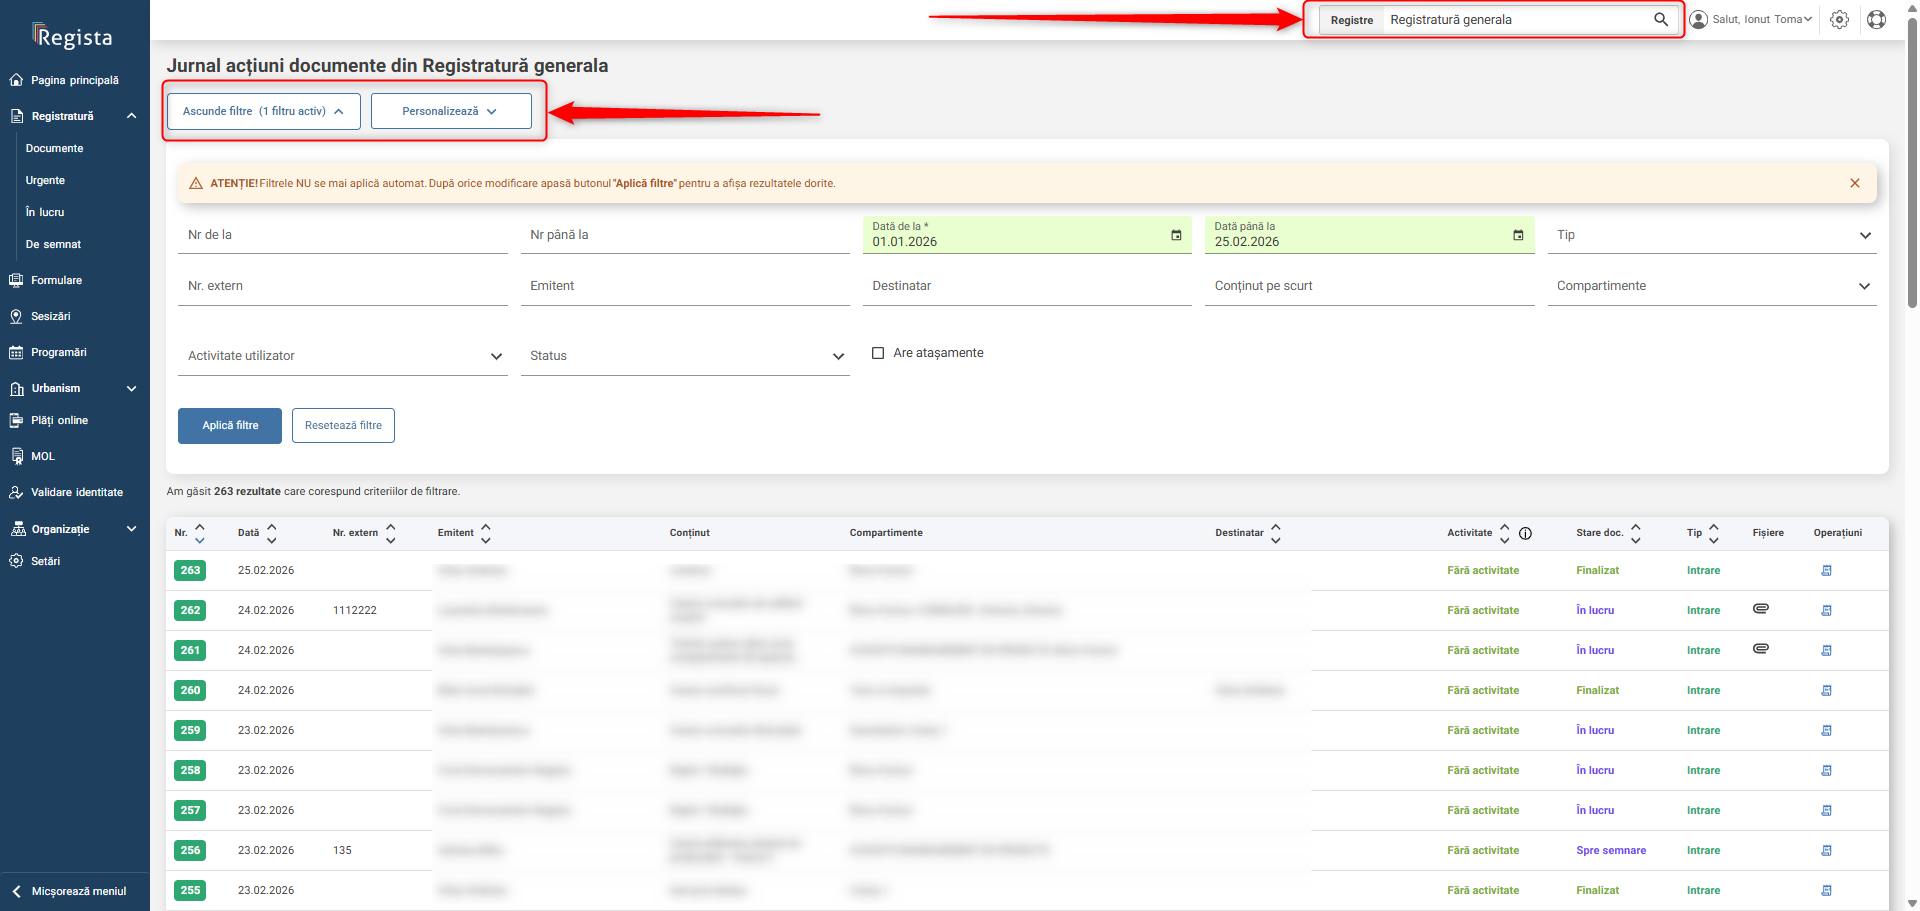1920x911 pixels.
Task: Tick the Are atașamente checkbox
Action: [878, 353]
